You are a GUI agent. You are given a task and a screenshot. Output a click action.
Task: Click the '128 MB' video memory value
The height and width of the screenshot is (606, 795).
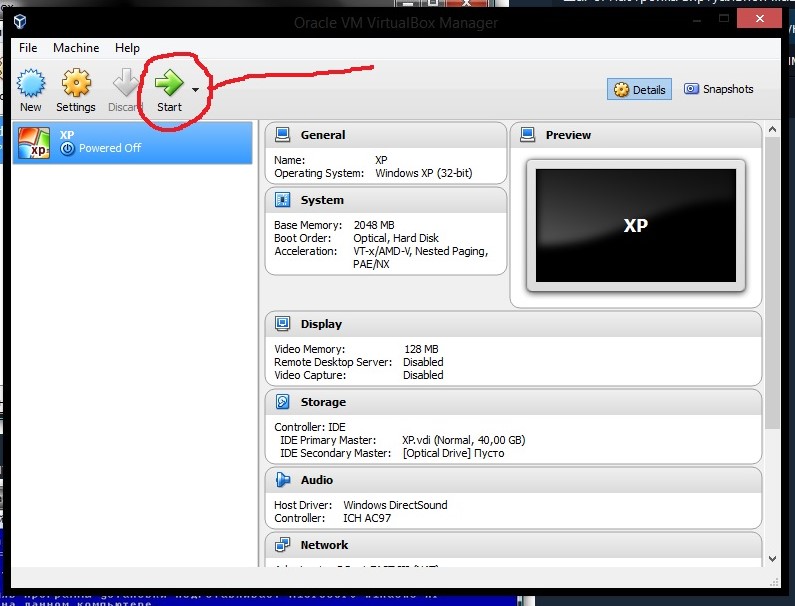421,349
